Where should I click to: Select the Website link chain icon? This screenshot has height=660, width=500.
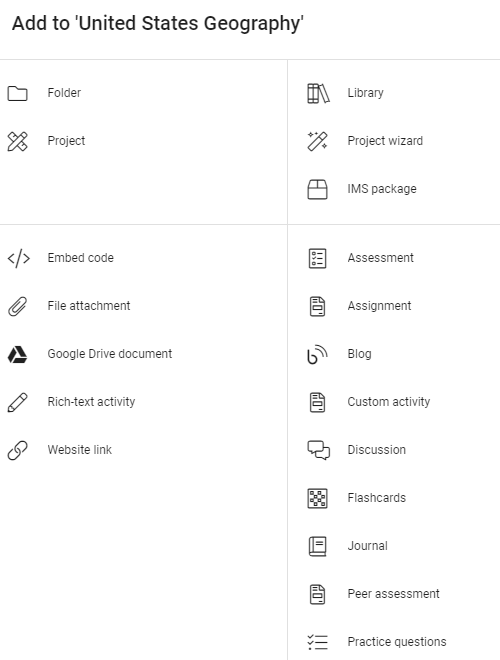coord(17,450)
